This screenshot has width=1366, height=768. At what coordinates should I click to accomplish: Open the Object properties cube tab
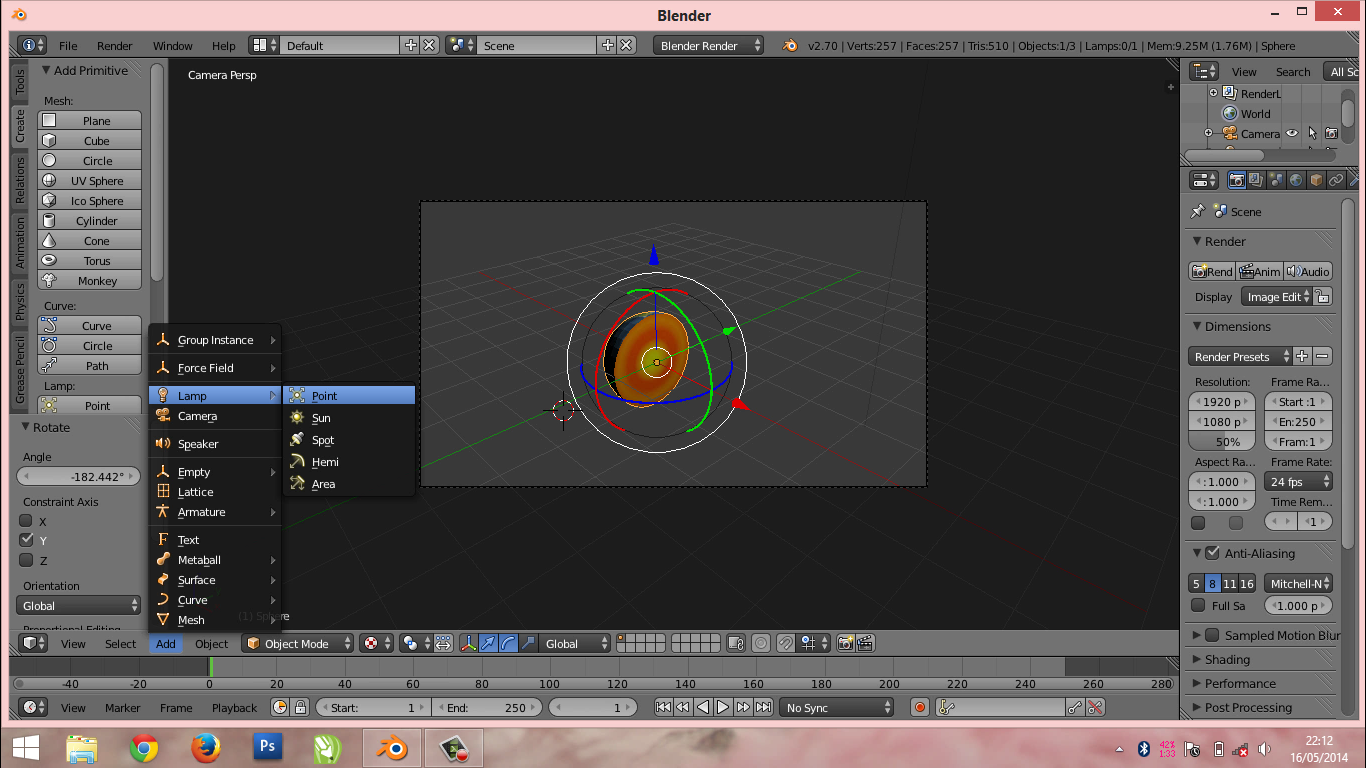pos(1316,180)
